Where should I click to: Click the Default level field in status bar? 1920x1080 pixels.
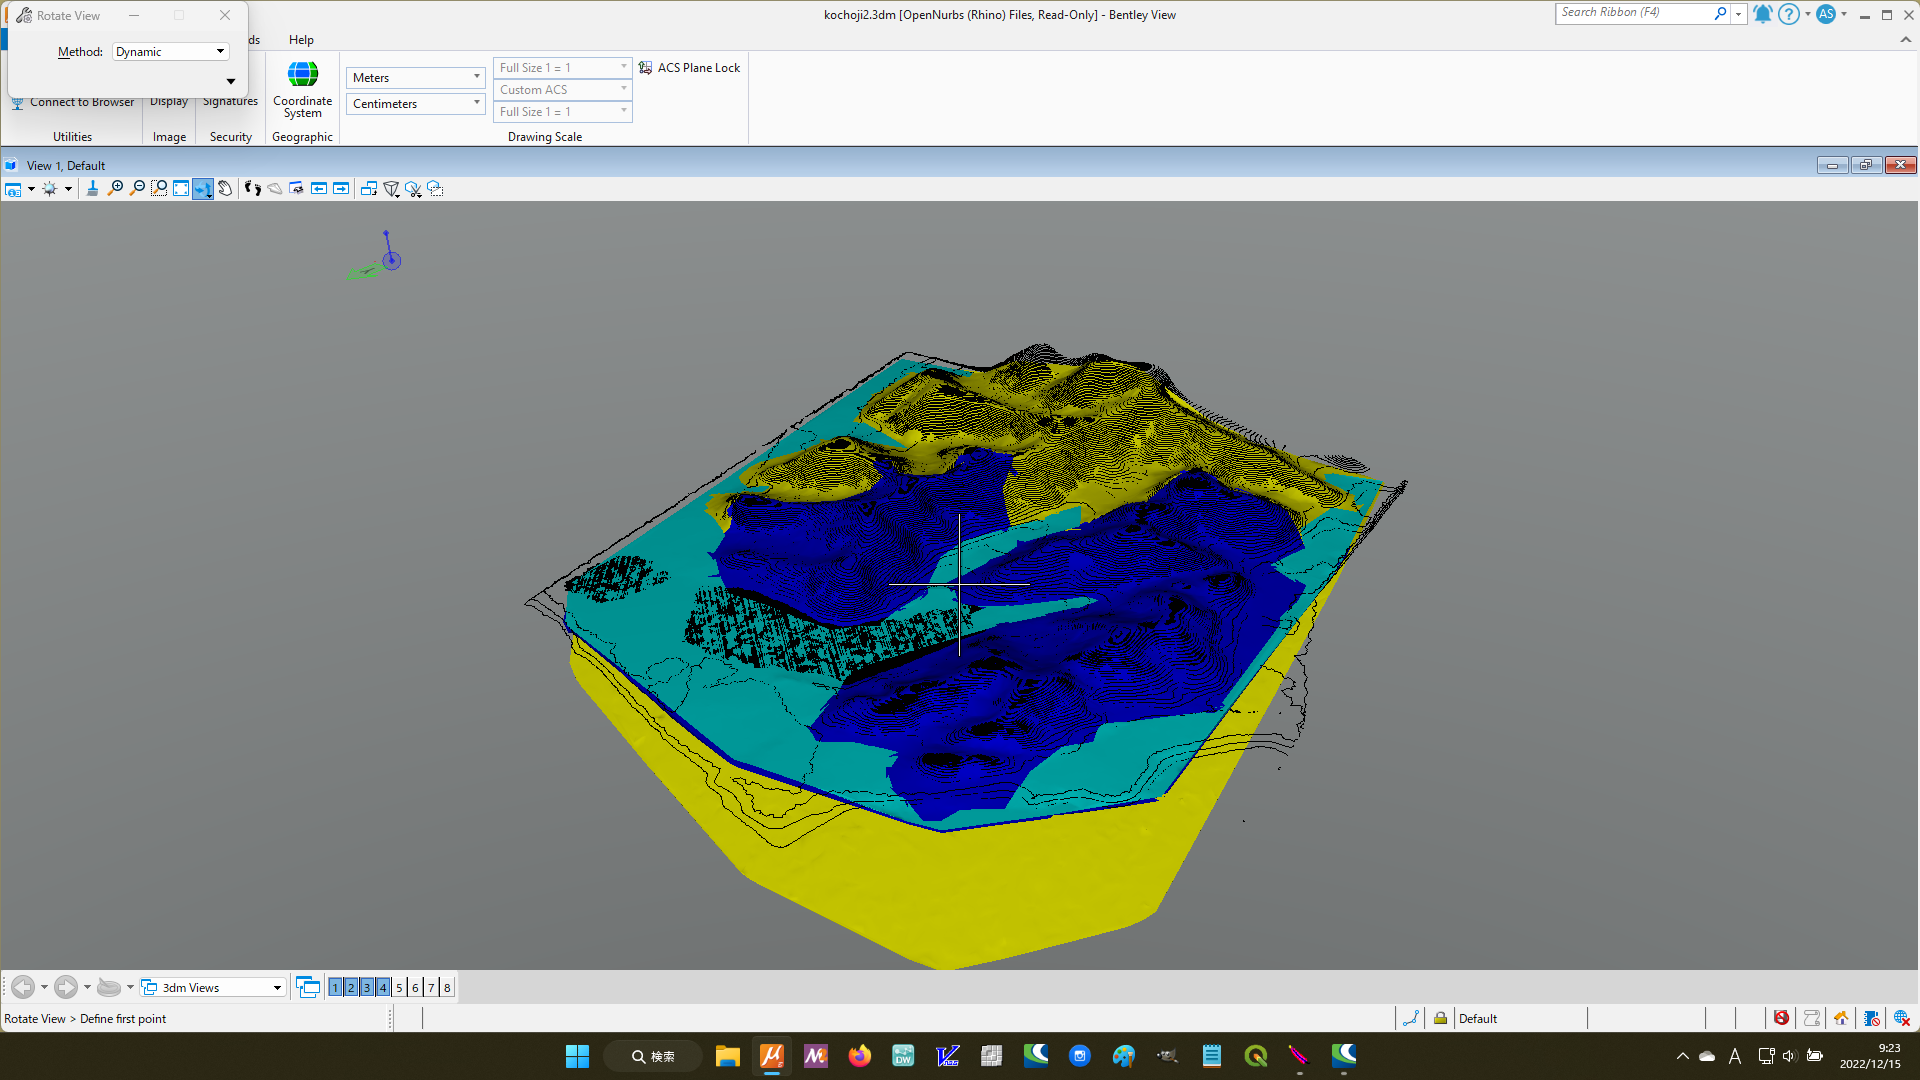click(1520, 1019)
